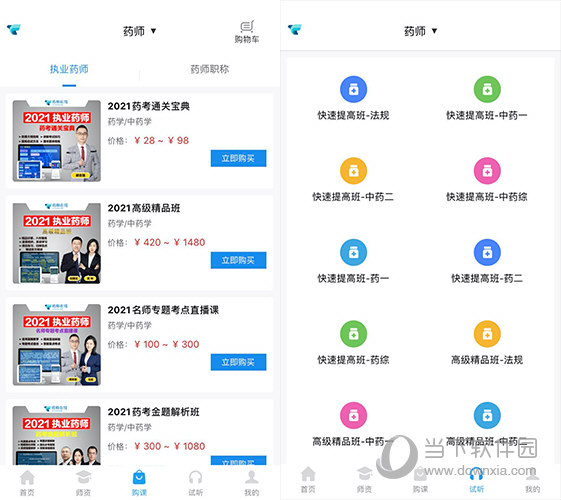
Task: Select price ¥ 300 ~ ¥ 1080
Action: click(x=170, y=446)
